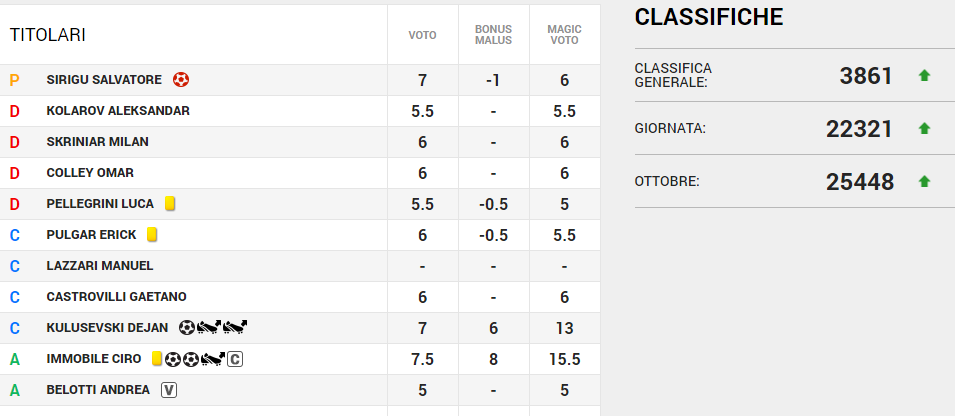Click the green arrow beside Classifica Generale

(924, 76)
